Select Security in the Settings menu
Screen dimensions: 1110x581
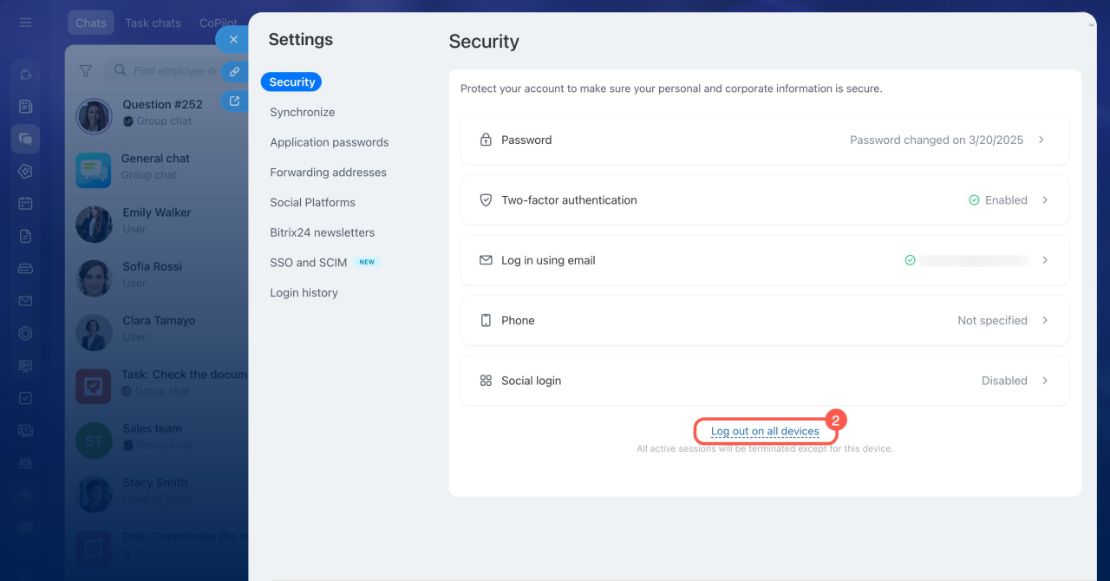coord(292,82)
